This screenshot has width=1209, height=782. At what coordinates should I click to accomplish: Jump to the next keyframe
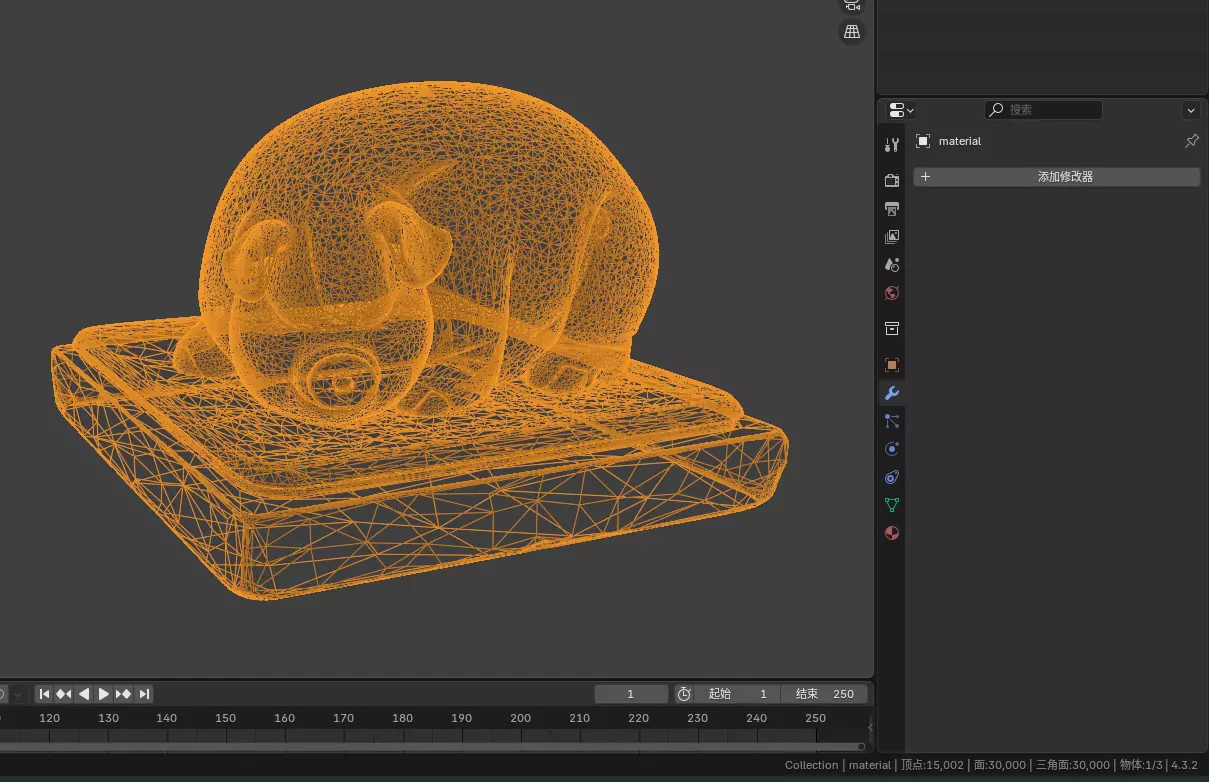(x=124, y=694)
